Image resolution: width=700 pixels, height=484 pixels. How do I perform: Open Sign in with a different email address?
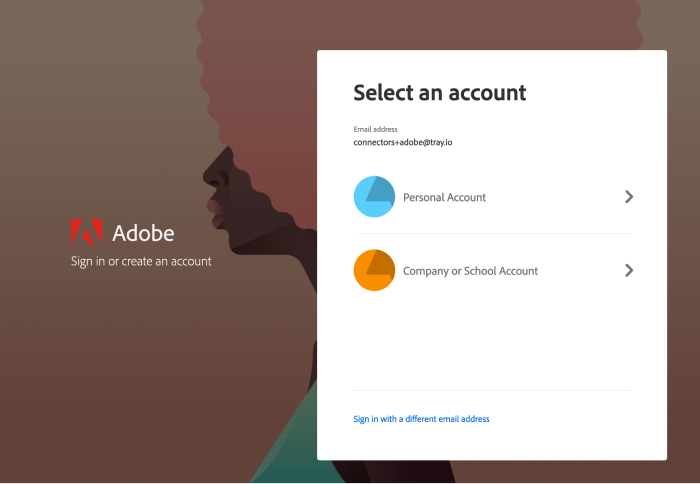(421, 419)
